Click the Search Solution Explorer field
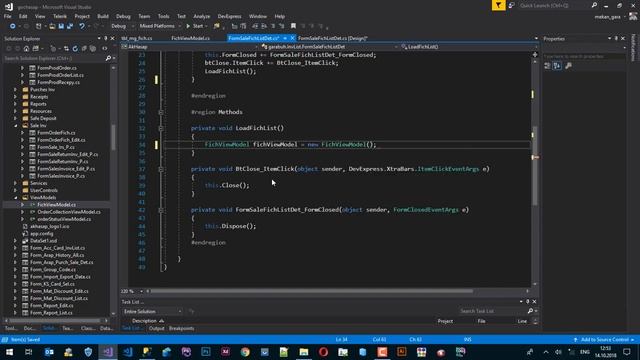Viewport: 640px width, 360px height. tap(54, 58)
